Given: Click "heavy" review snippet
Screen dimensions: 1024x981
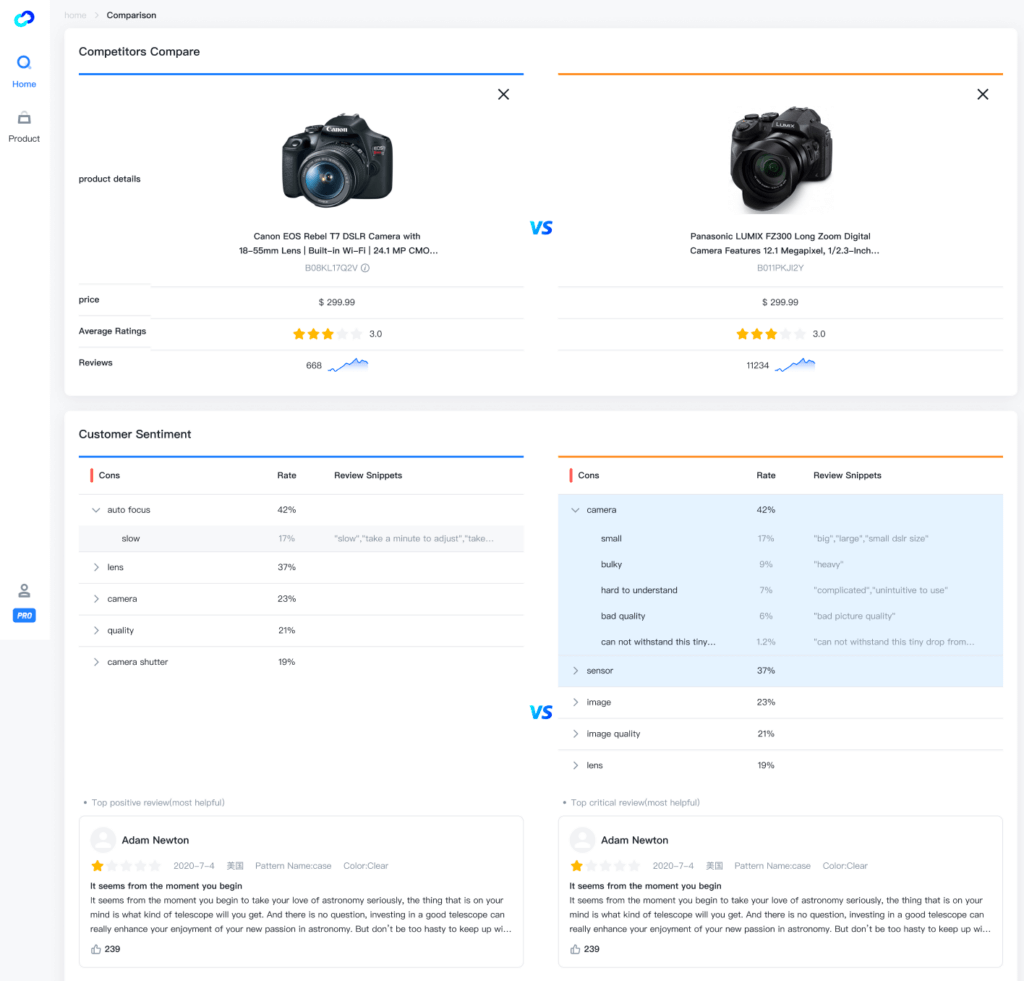Looking at the screenshot, I should (x=828, y=564).
